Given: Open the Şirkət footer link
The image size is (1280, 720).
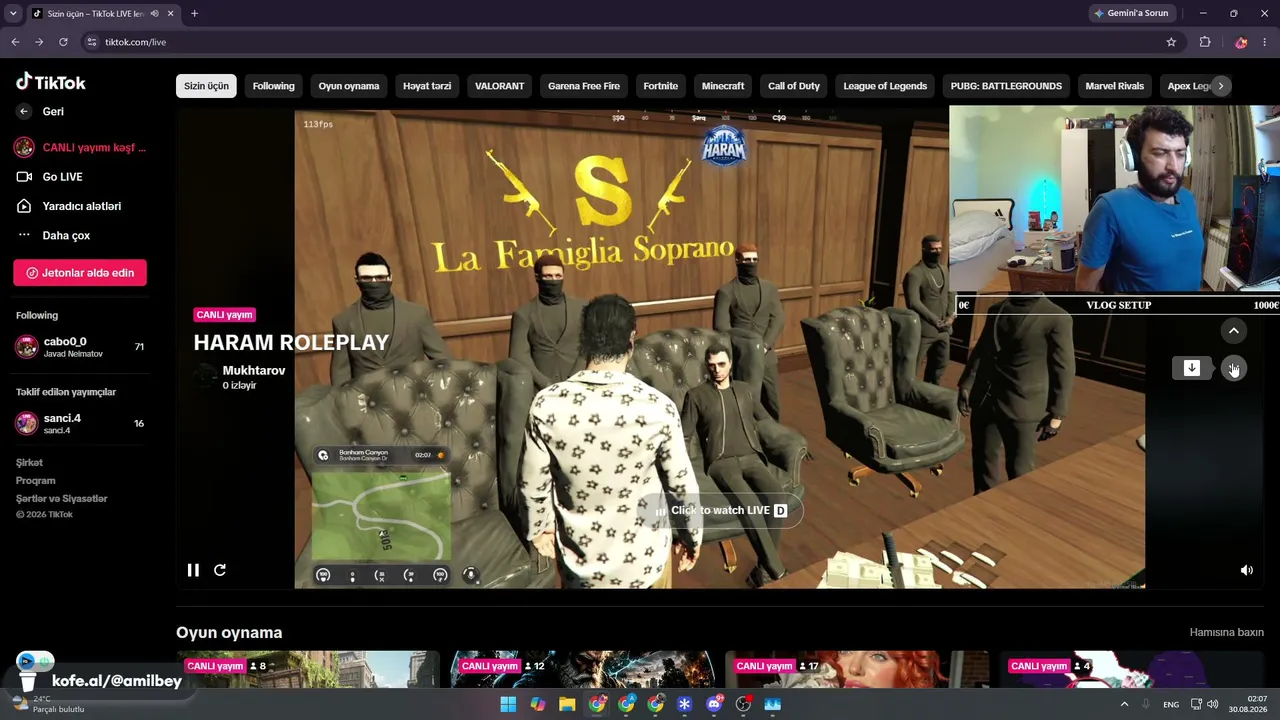Looking at the screenshot, I should click(29, 463).
